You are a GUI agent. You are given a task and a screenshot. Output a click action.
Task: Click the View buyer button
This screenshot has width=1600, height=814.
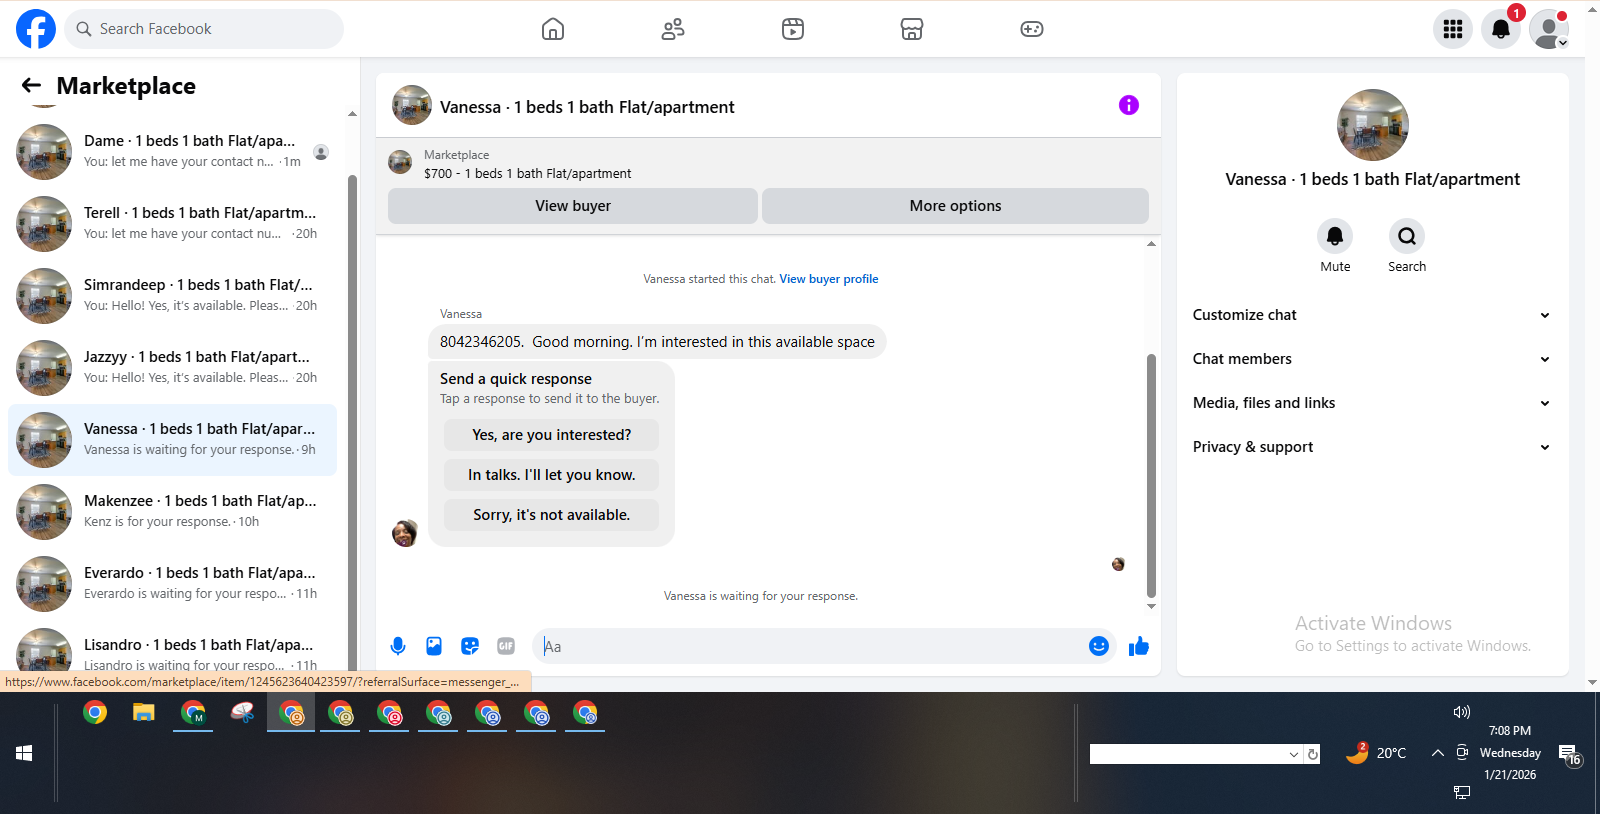[x=573, y=206]
